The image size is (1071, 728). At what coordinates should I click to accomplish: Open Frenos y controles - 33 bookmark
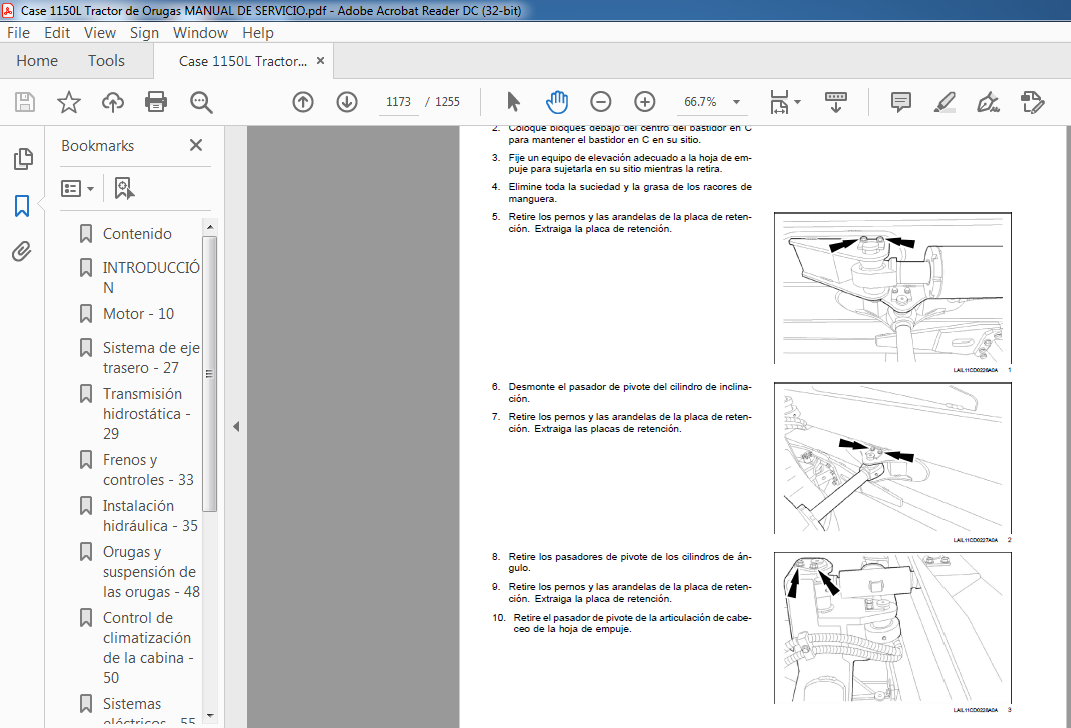(148, 469)
